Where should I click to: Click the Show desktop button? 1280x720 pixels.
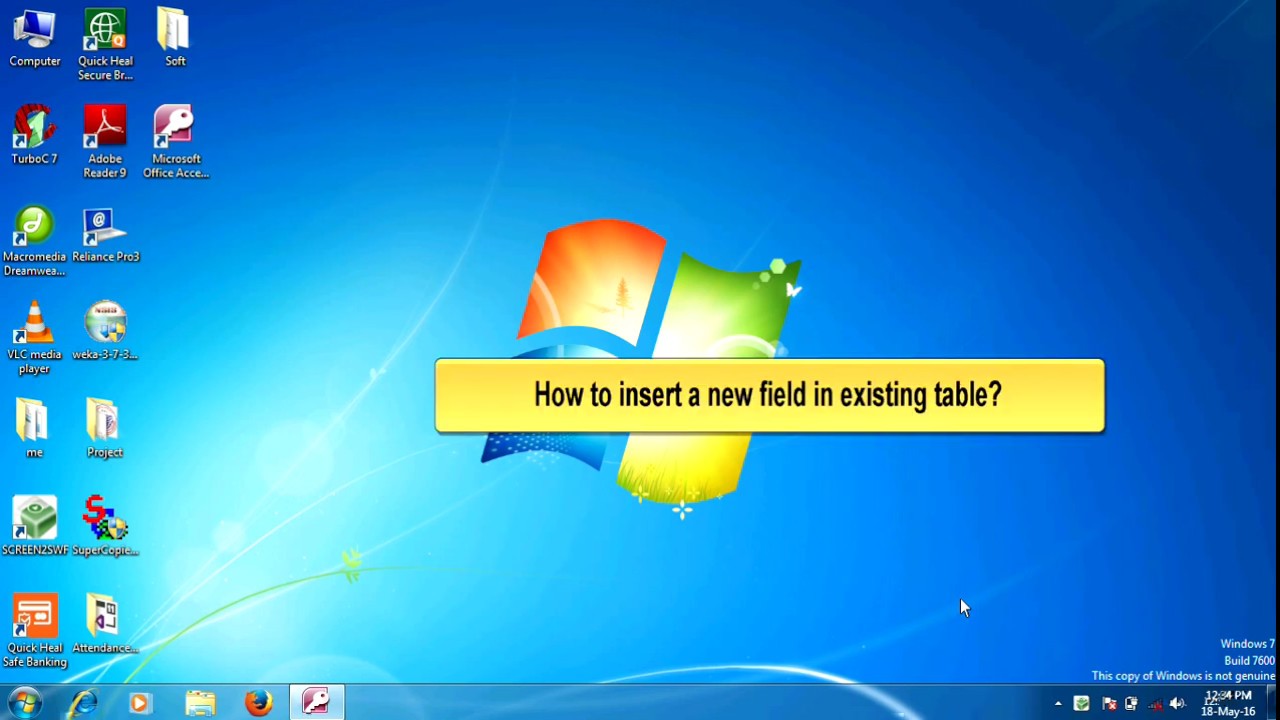pyautogui.click(x=1273, y=702)
